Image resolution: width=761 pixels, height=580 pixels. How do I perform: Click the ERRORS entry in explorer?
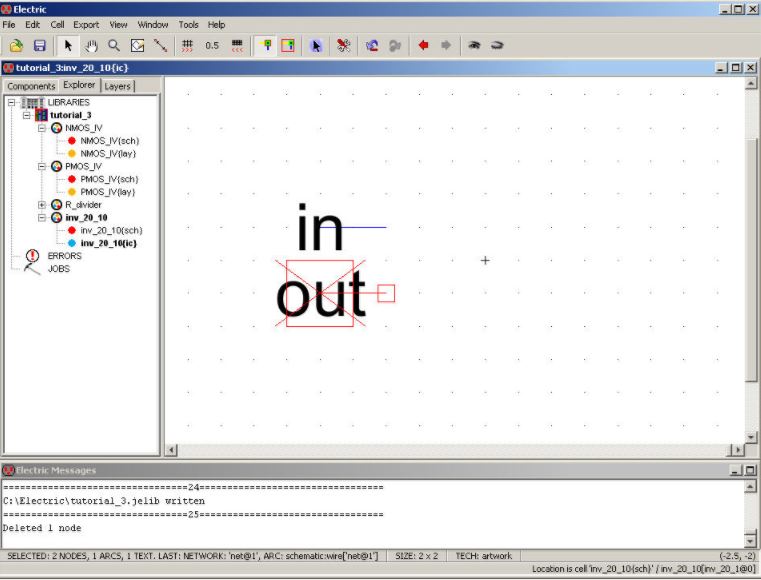[x=64, y=256]
